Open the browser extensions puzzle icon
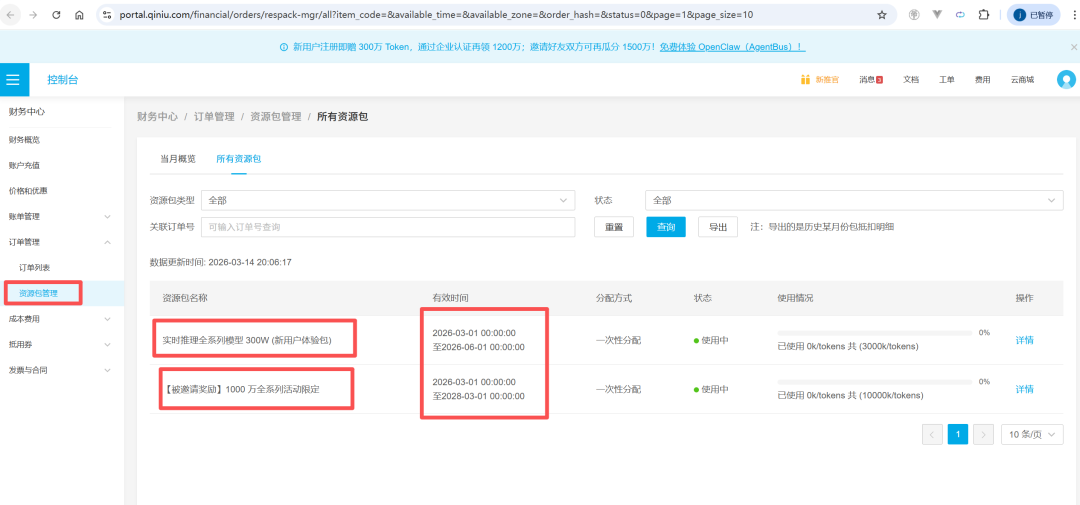Screen dimensions: 1080x505 [x=984, y=15]
